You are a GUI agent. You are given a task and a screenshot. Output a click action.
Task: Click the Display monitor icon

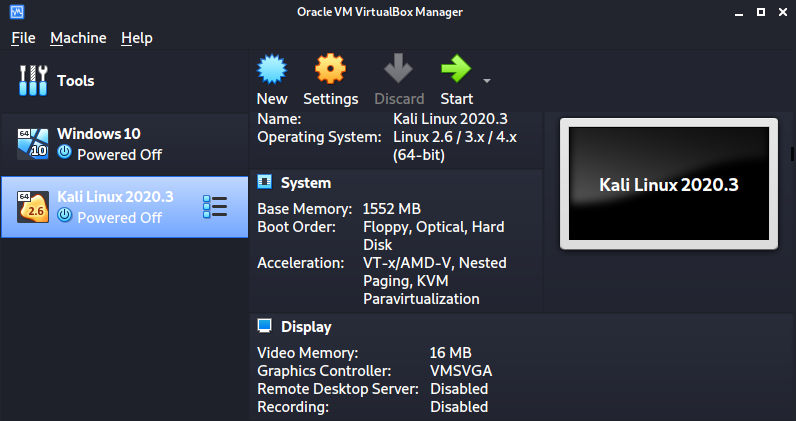(x=265, y=327)
